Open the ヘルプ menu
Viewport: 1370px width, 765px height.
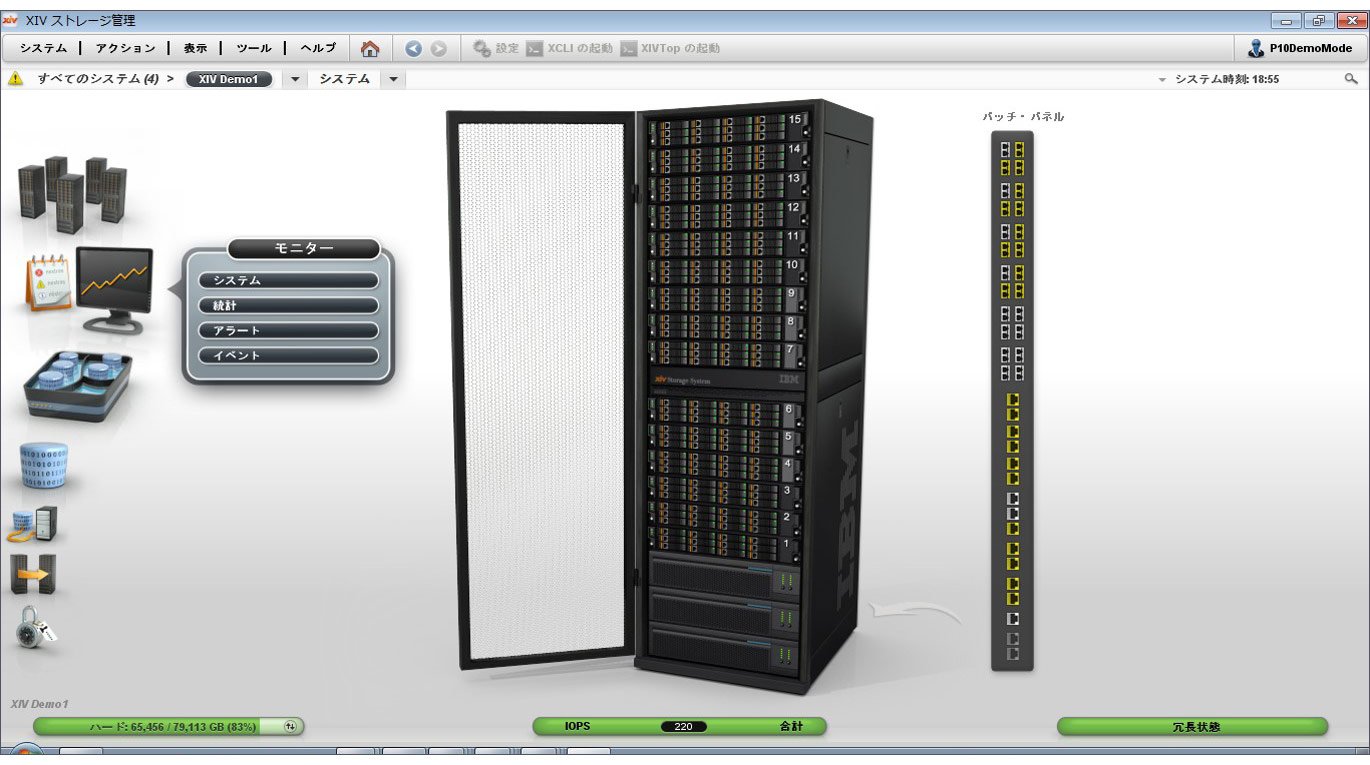[x=318, y=48]
